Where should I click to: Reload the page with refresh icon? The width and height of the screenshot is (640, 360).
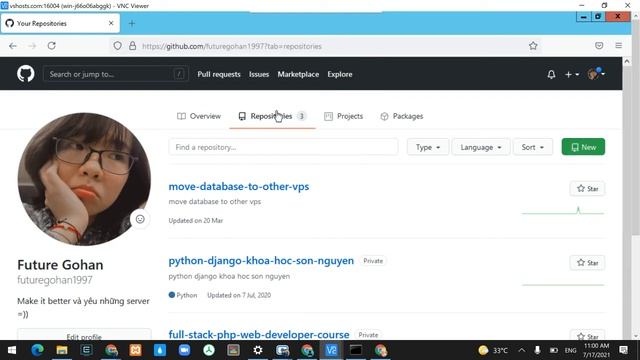click(51, 46)
